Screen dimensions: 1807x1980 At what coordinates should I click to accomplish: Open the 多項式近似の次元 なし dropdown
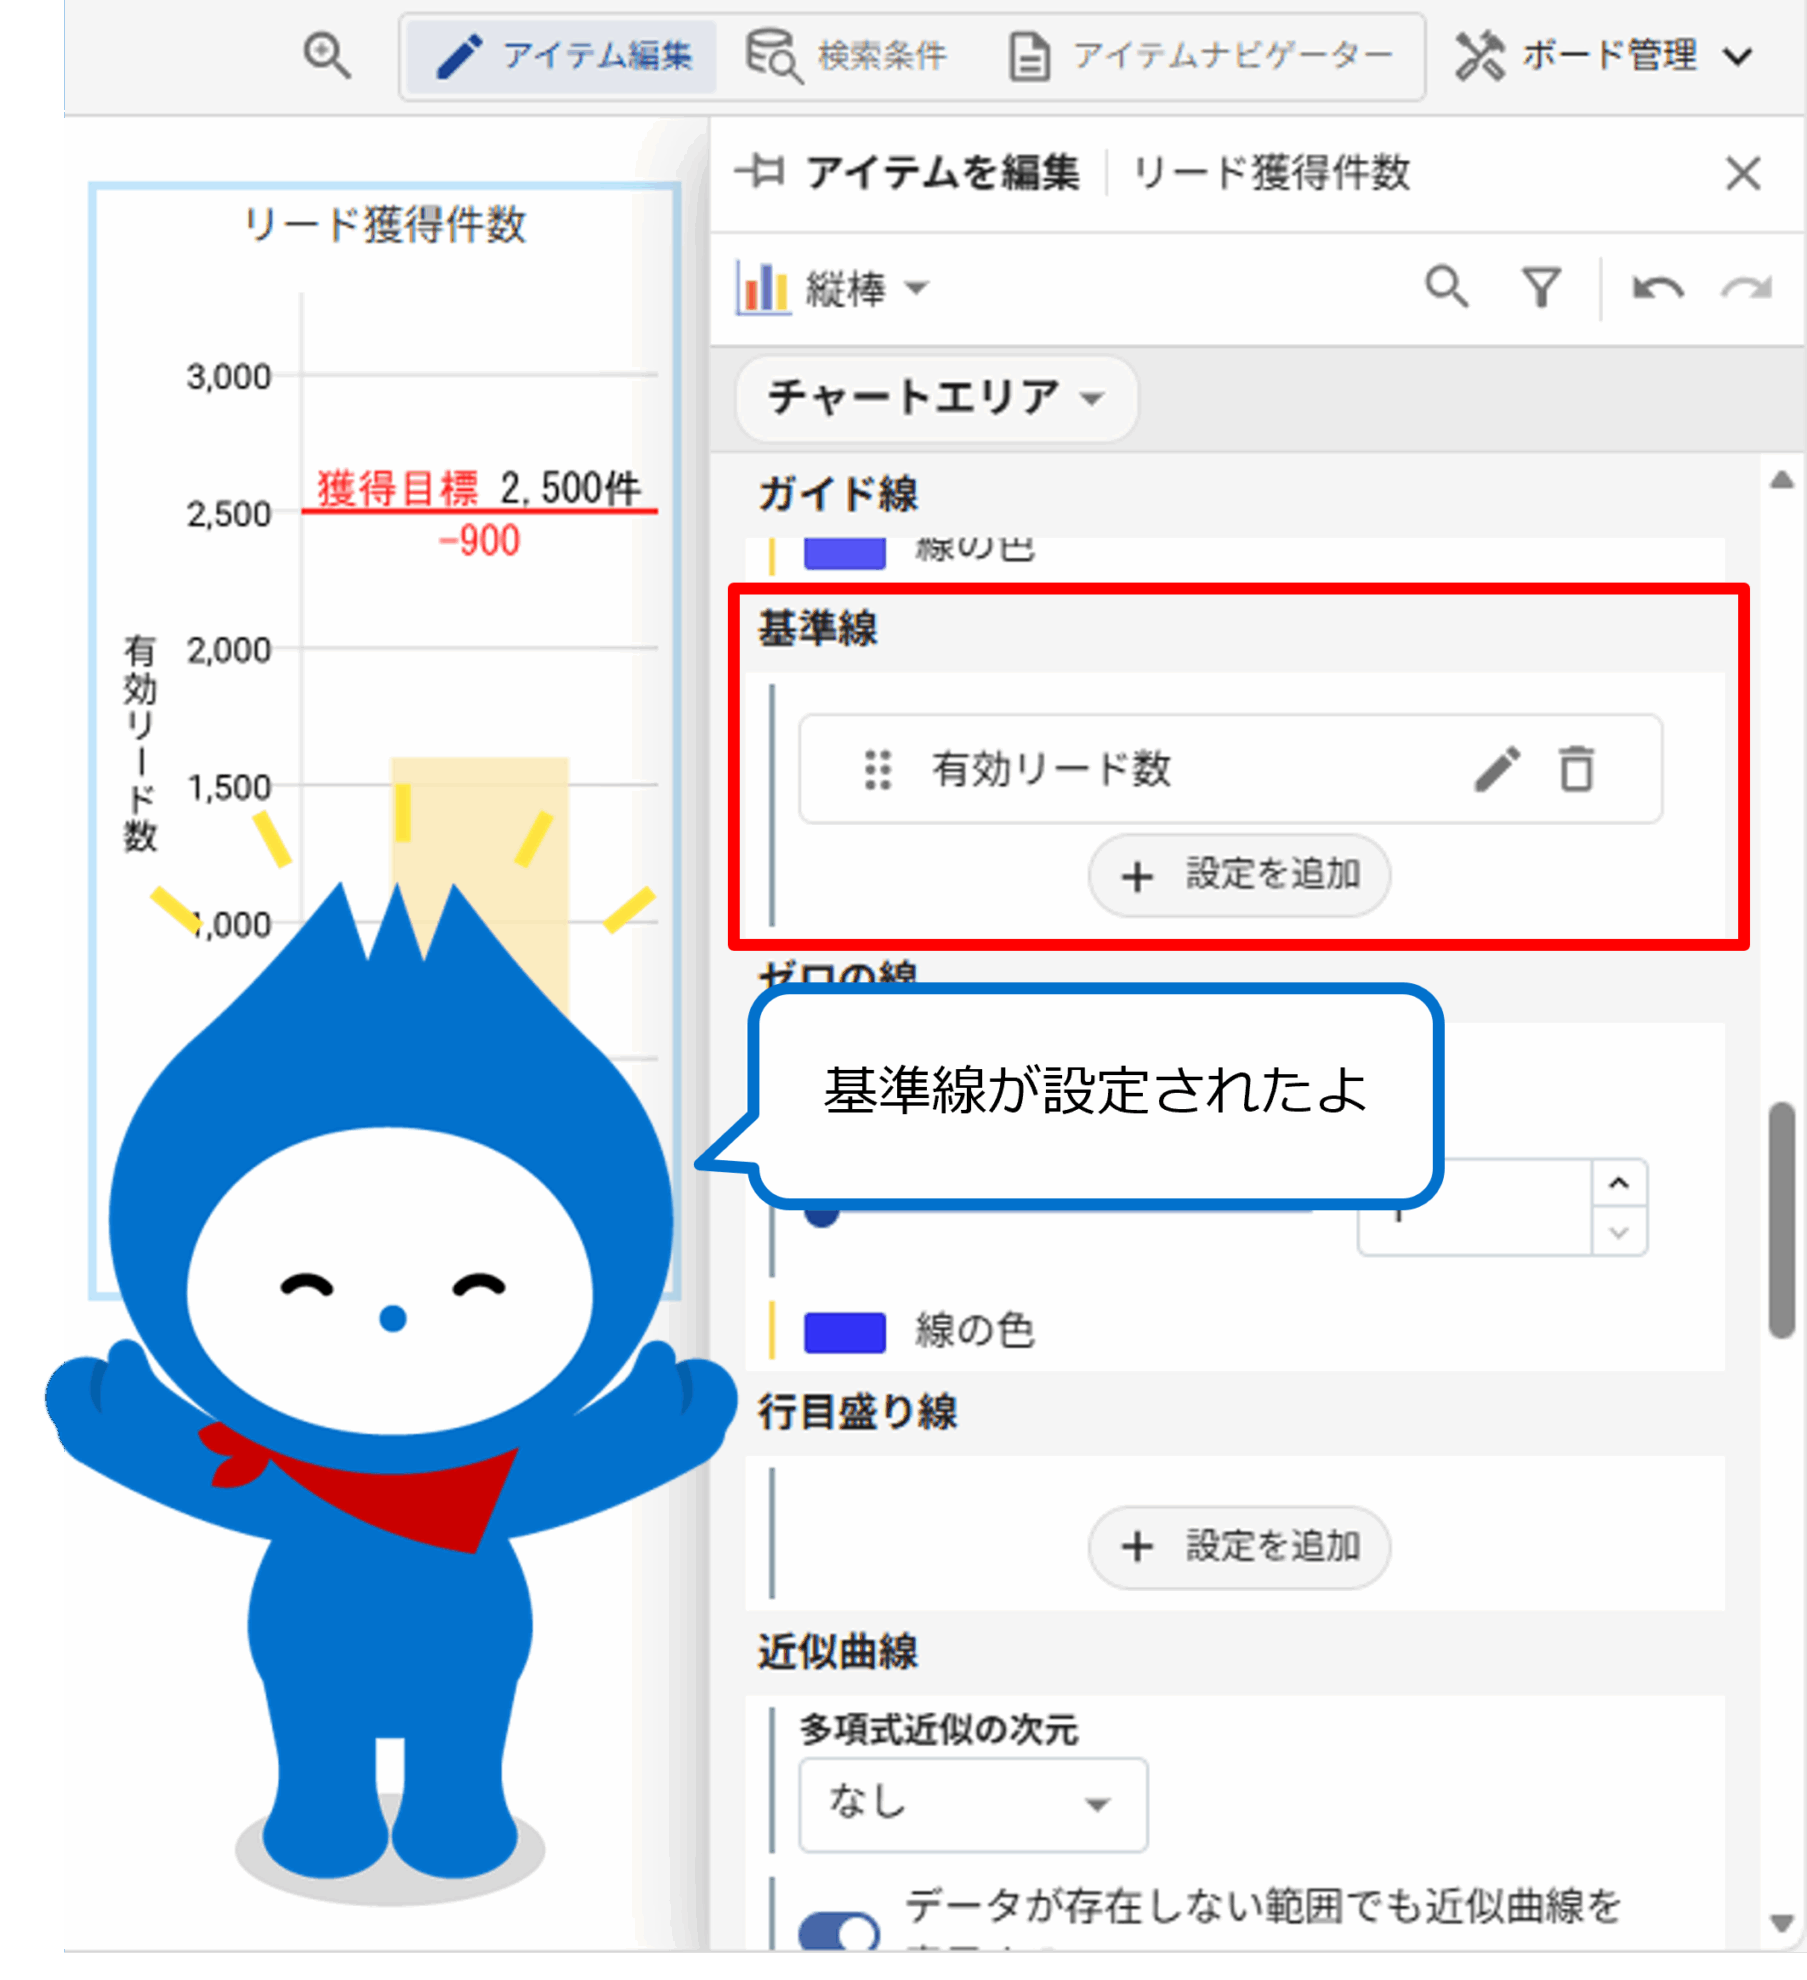click(972, 1803)
